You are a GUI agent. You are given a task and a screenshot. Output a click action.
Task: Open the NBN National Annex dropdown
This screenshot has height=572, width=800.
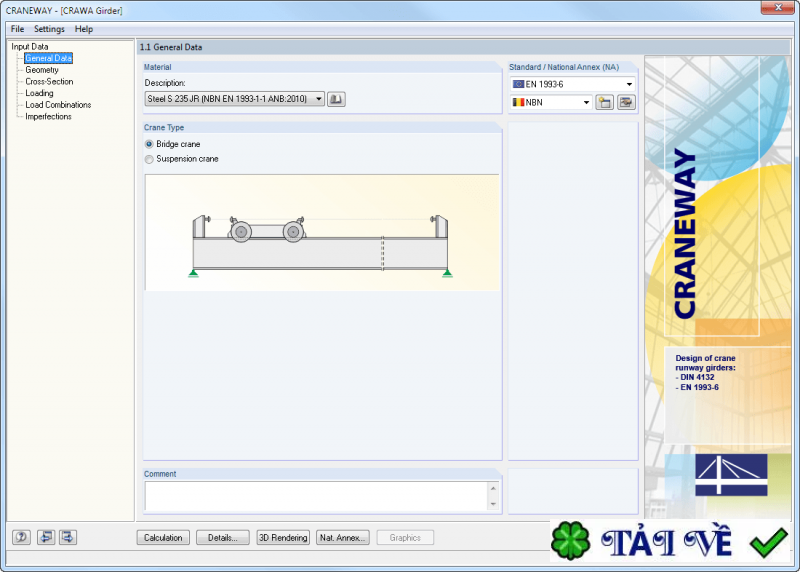tap(551, 103)
